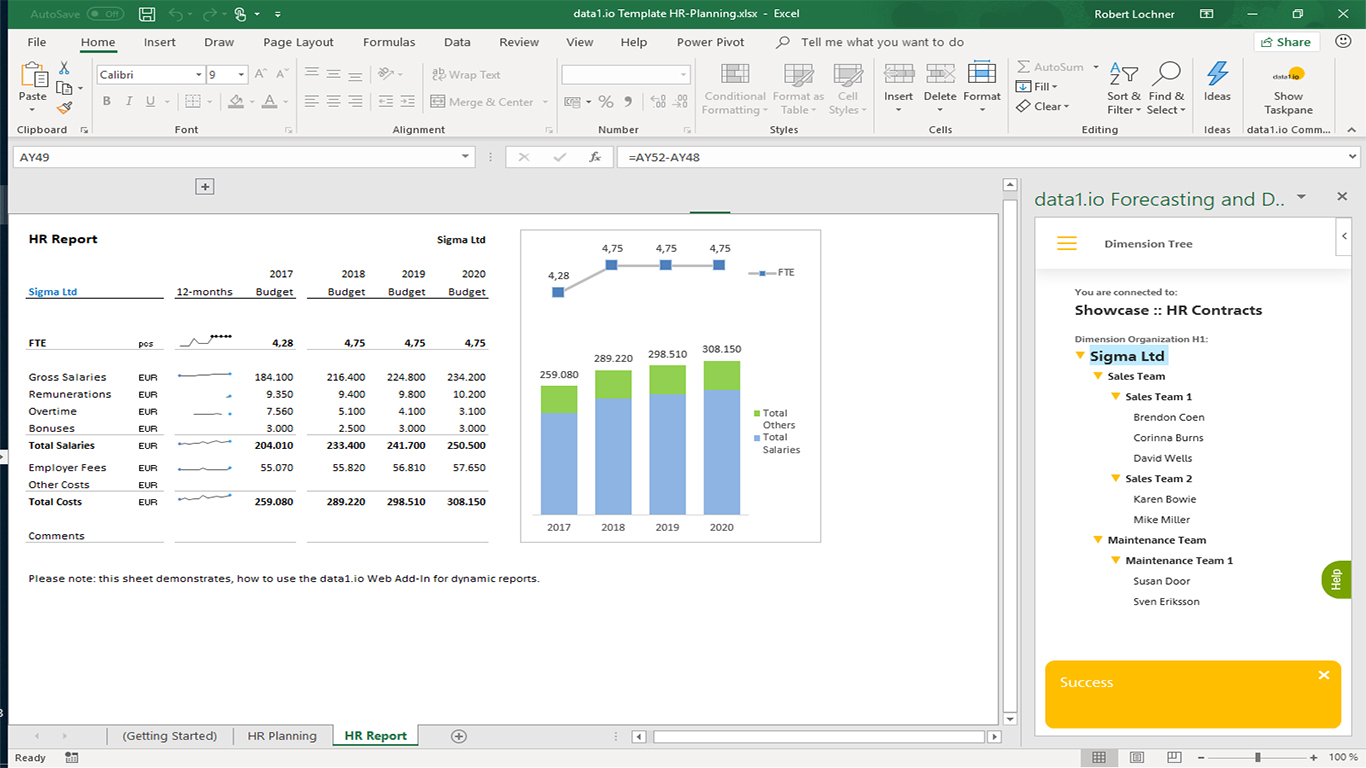The height and width of the screenshot is (768, 1366).
Task: Click the Save icon in title bar
Action: pos(146,14)
